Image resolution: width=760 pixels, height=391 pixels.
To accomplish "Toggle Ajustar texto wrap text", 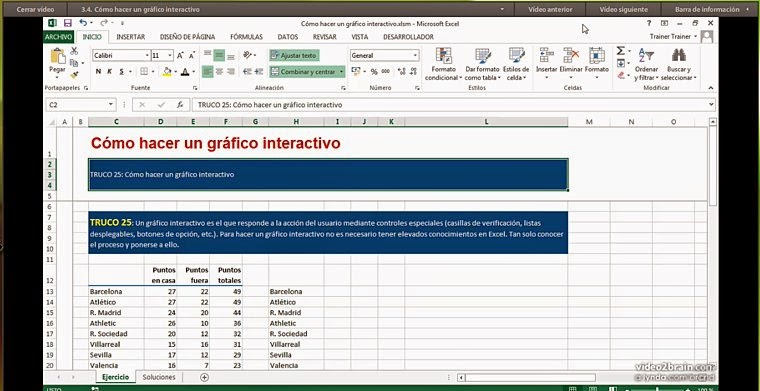I will pos(294,55).
